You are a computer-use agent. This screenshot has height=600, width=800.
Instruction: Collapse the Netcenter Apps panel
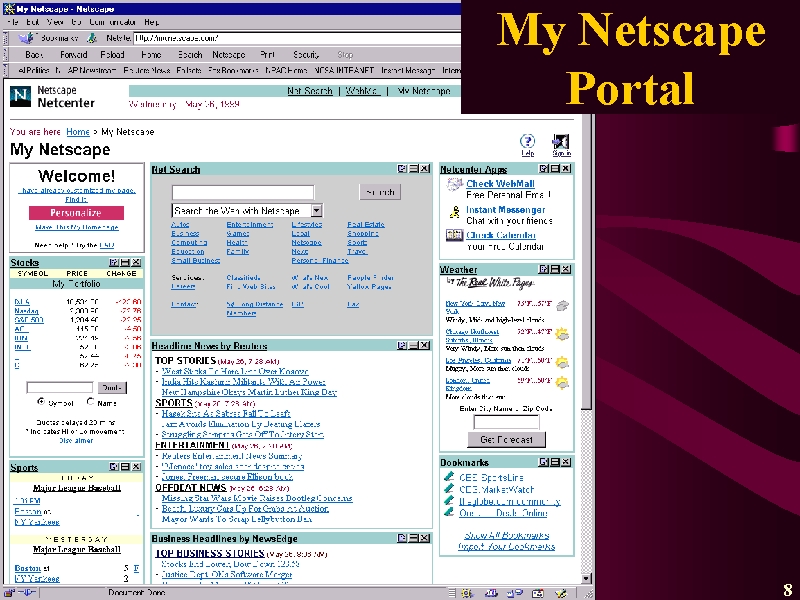tap(555, 168)
